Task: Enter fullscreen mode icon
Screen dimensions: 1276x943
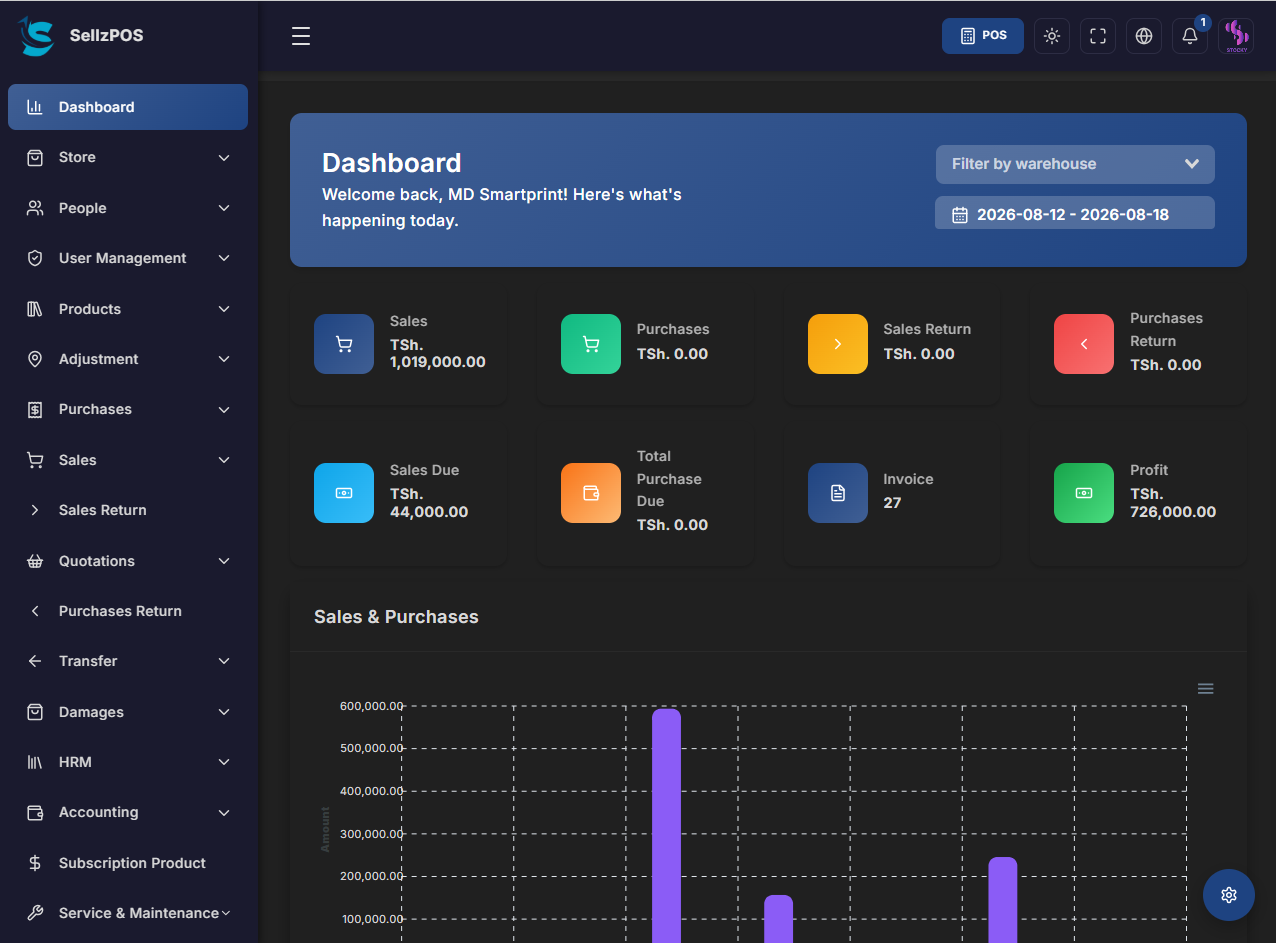Action: 1098,36
